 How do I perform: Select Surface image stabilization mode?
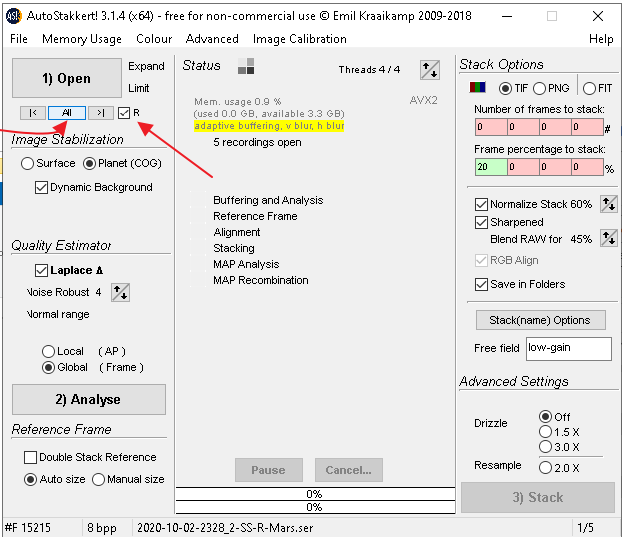pyautogui.click(x=28, y=163)
